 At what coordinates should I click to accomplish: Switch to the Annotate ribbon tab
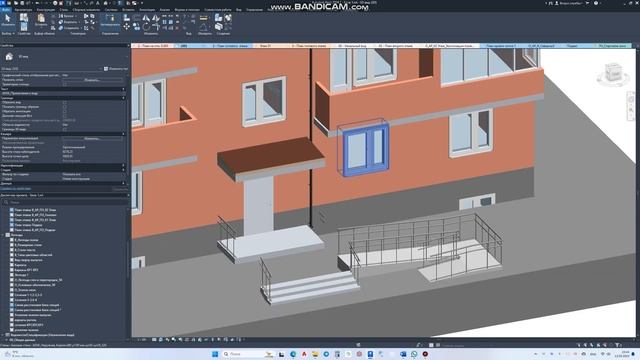pos(147,9)
